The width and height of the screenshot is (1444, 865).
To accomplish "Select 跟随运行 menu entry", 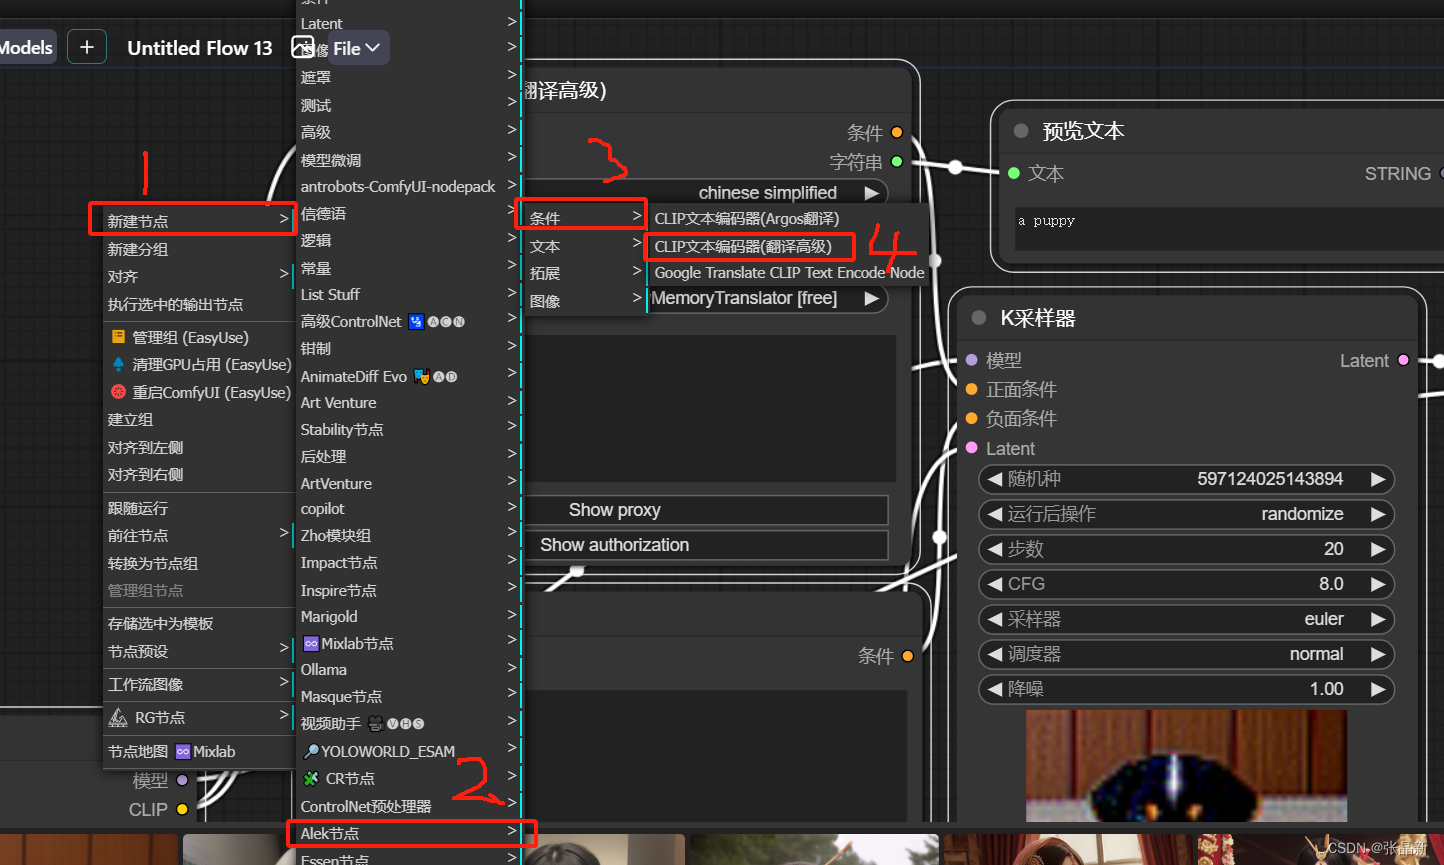I will 198,508.
